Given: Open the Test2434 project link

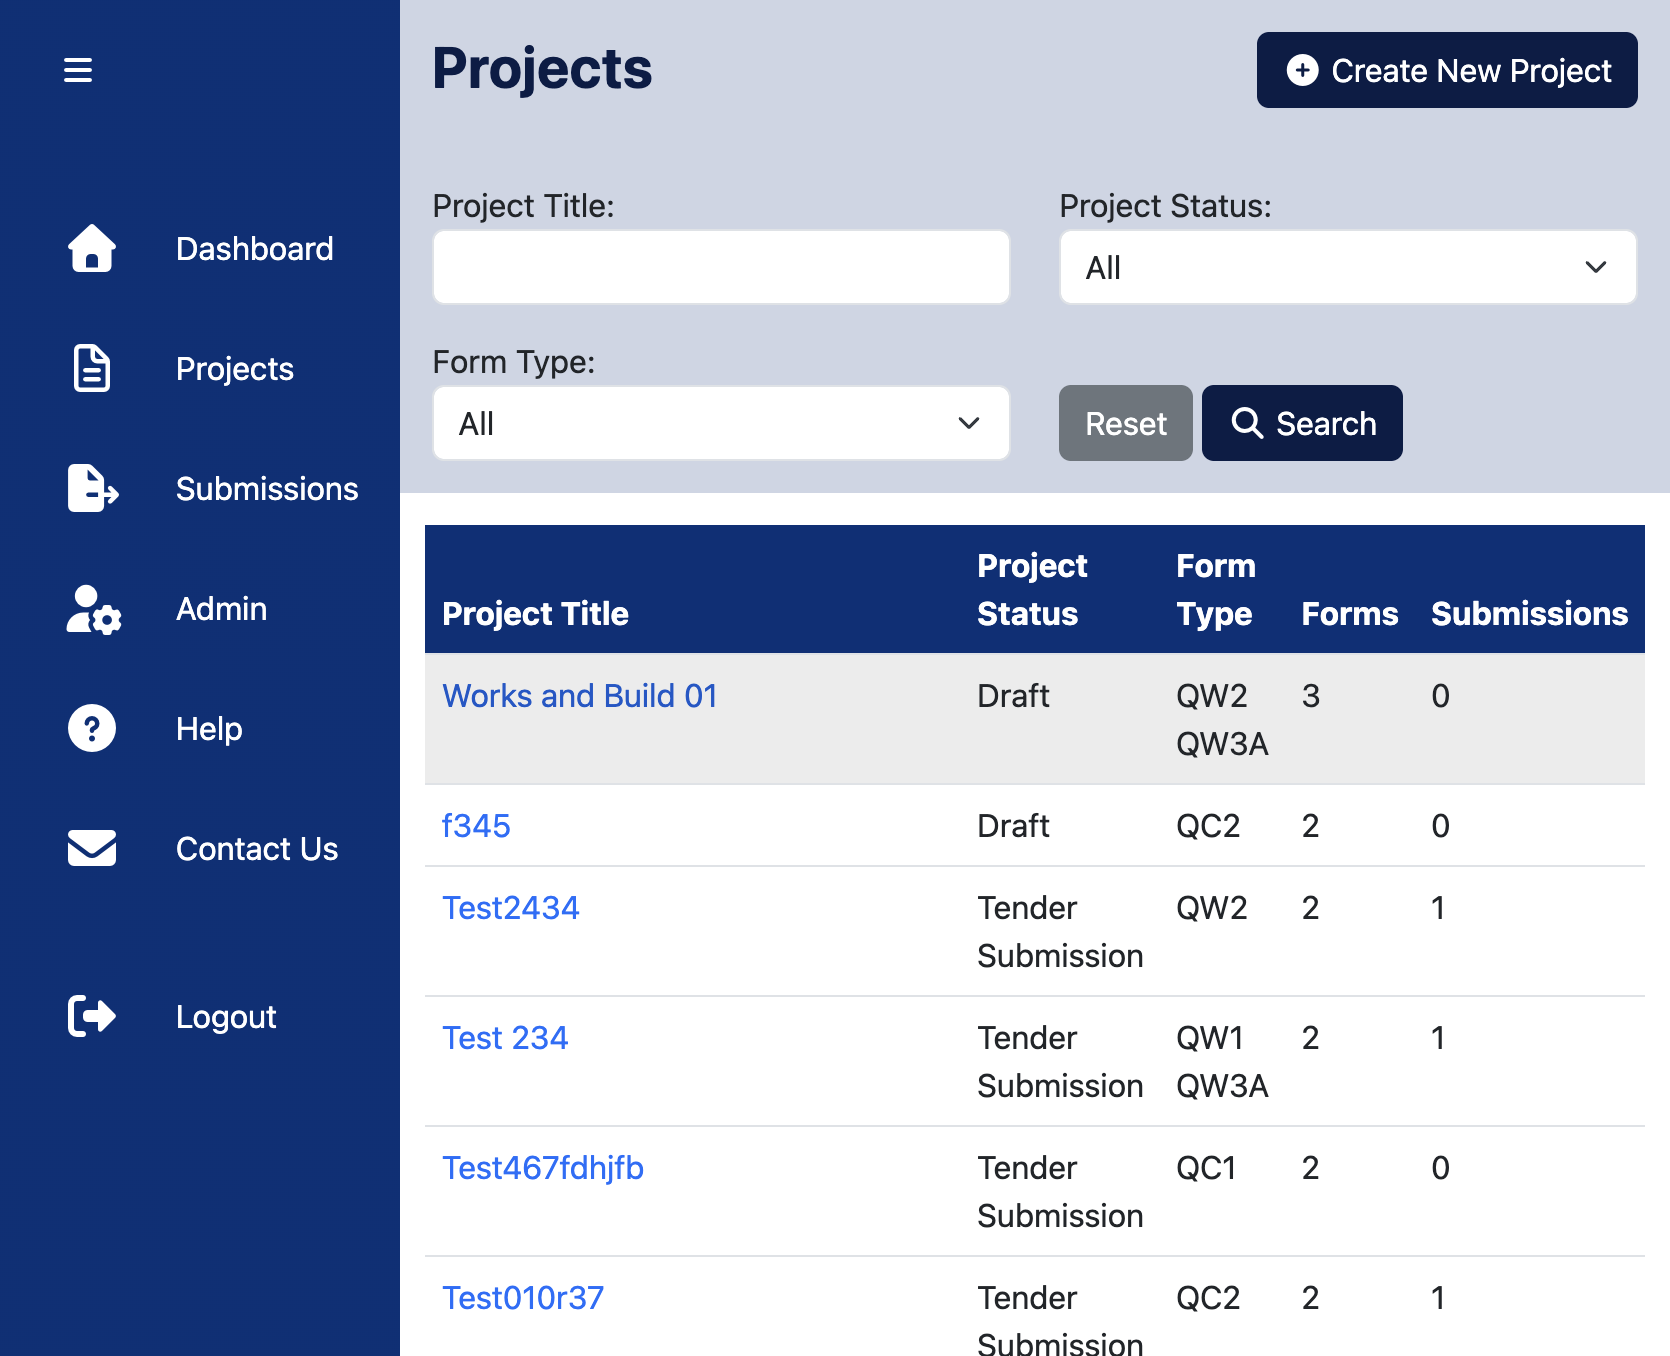Looking at the screenshot, I should coord(511,908).
